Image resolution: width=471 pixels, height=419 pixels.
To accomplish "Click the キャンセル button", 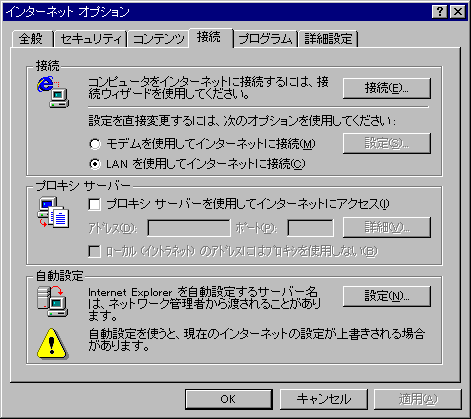I will tap(324, 399).
